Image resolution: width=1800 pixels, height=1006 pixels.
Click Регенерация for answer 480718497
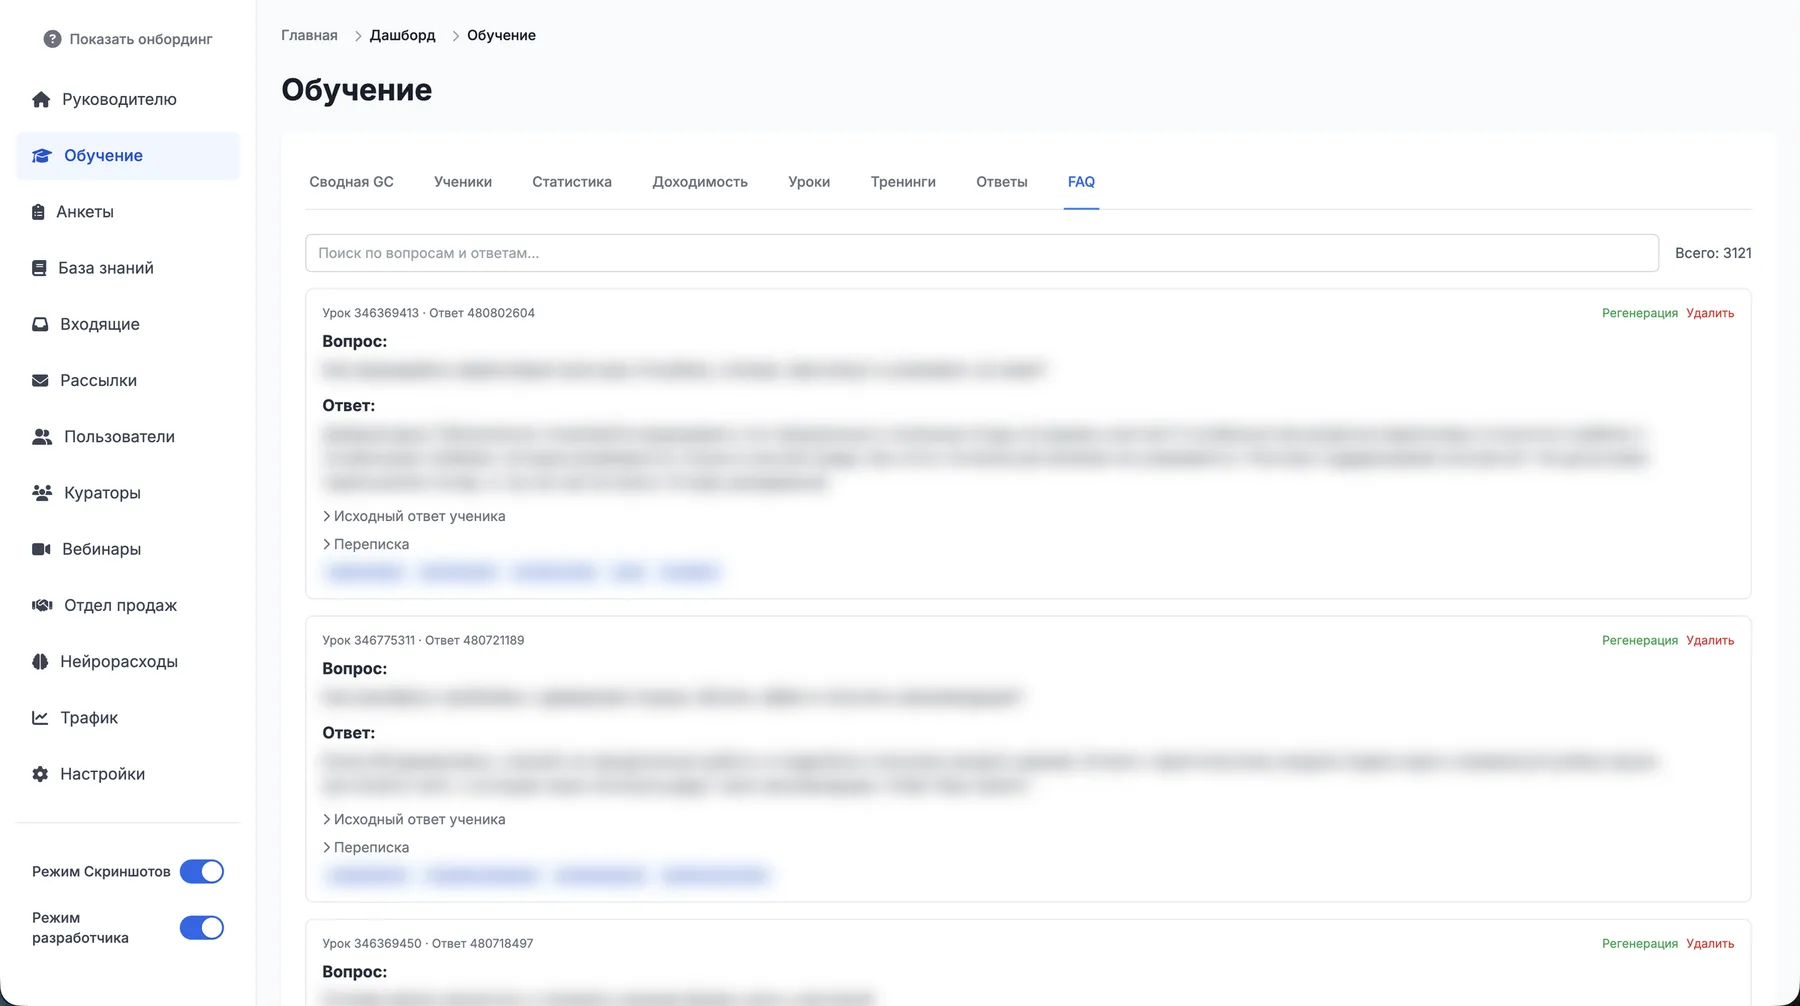coord(1640,943)
